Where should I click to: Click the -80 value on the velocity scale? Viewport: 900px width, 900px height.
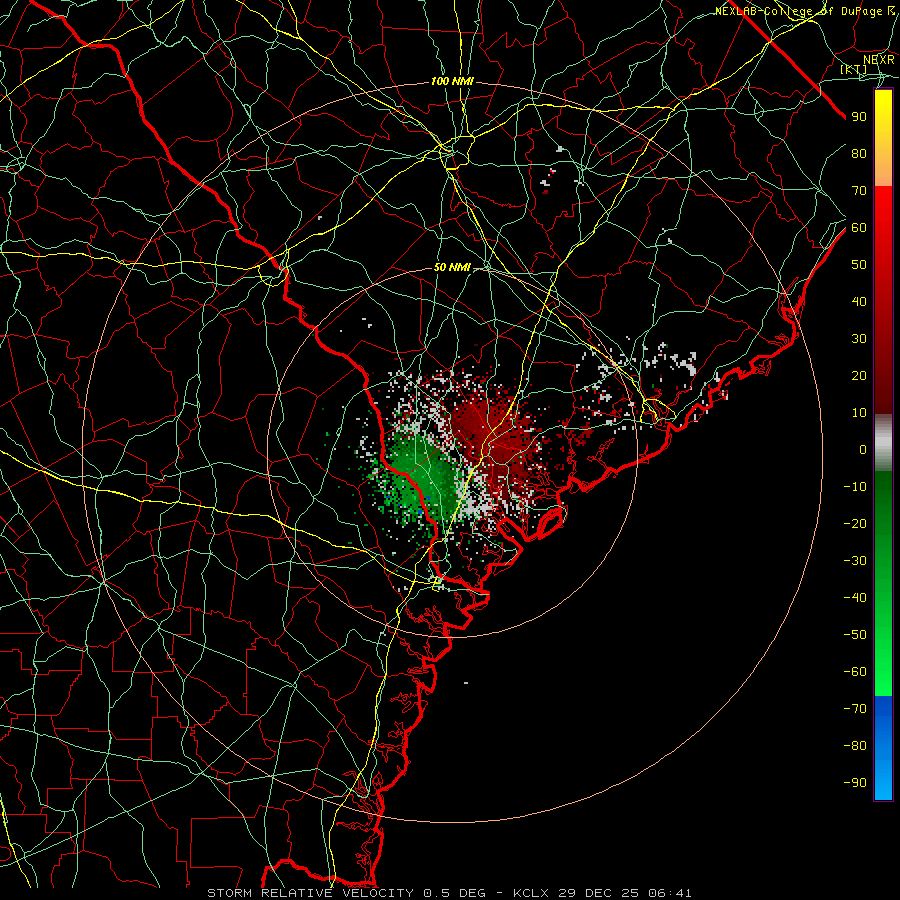pos(855,746)
